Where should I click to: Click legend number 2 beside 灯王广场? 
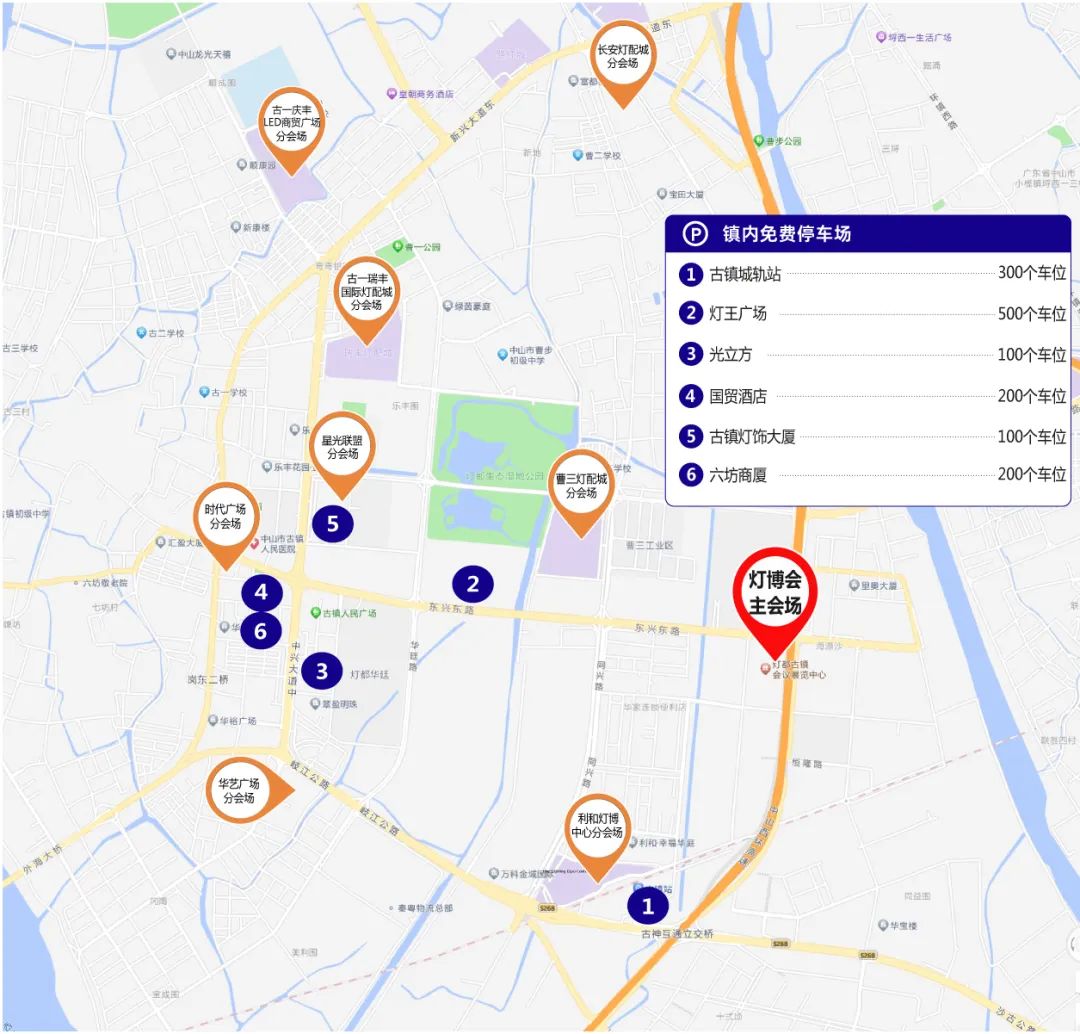(690, 313)
